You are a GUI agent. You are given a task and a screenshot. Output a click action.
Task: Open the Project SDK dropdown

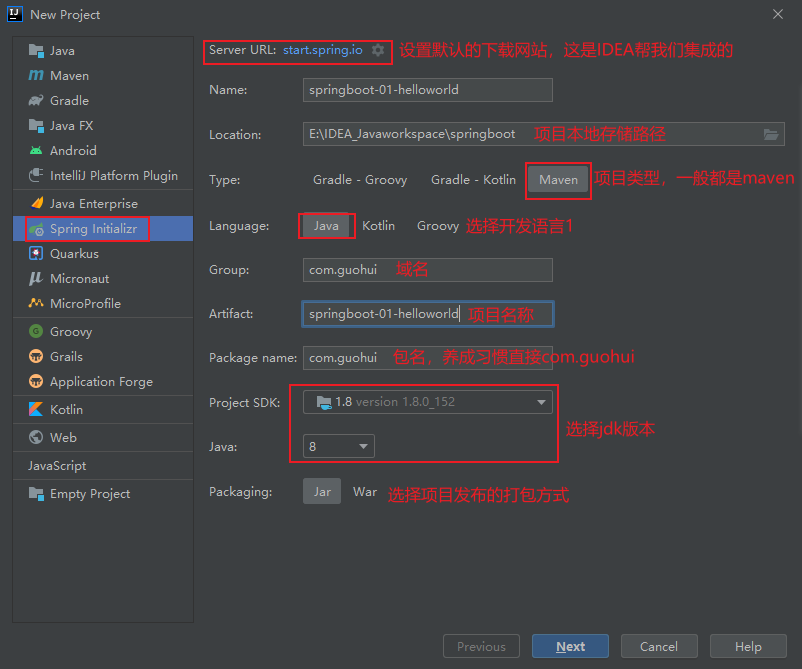[428, 402]
